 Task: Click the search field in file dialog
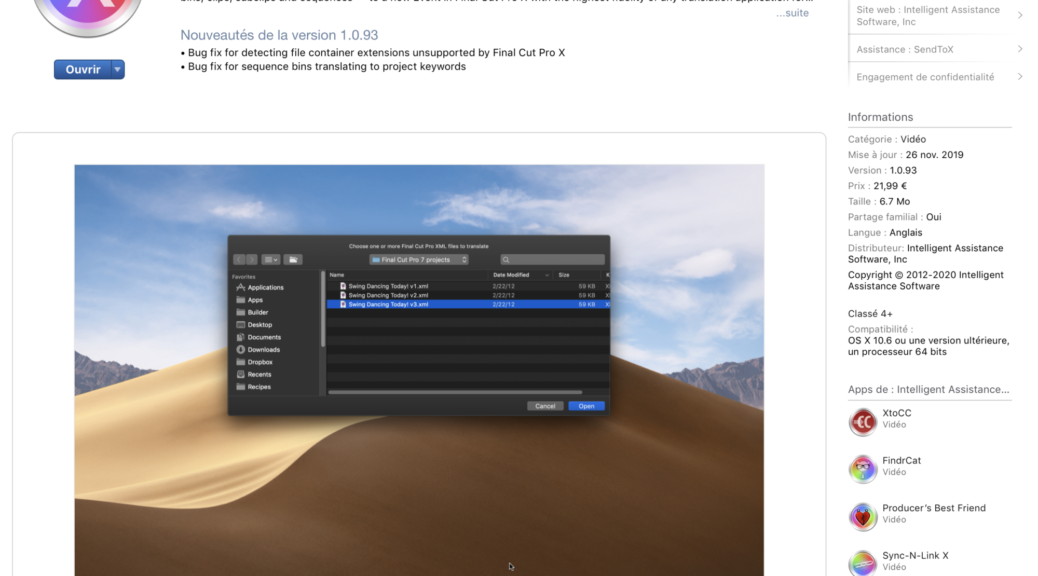553,260
